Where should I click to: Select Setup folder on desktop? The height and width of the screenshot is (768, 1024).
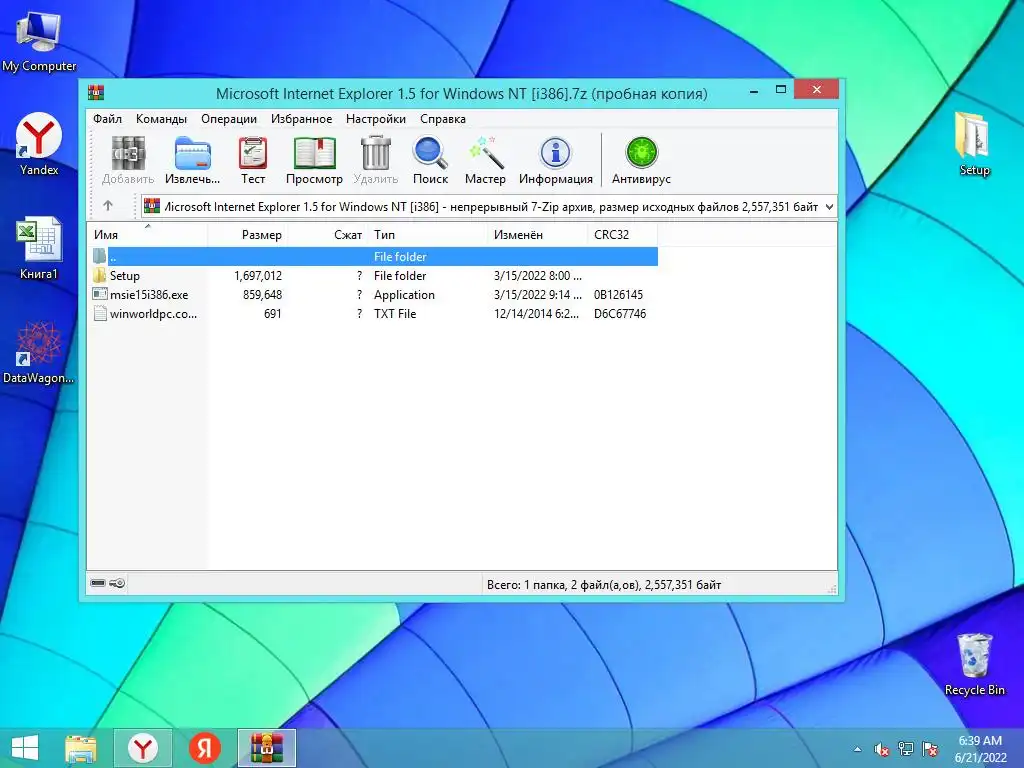974,144
